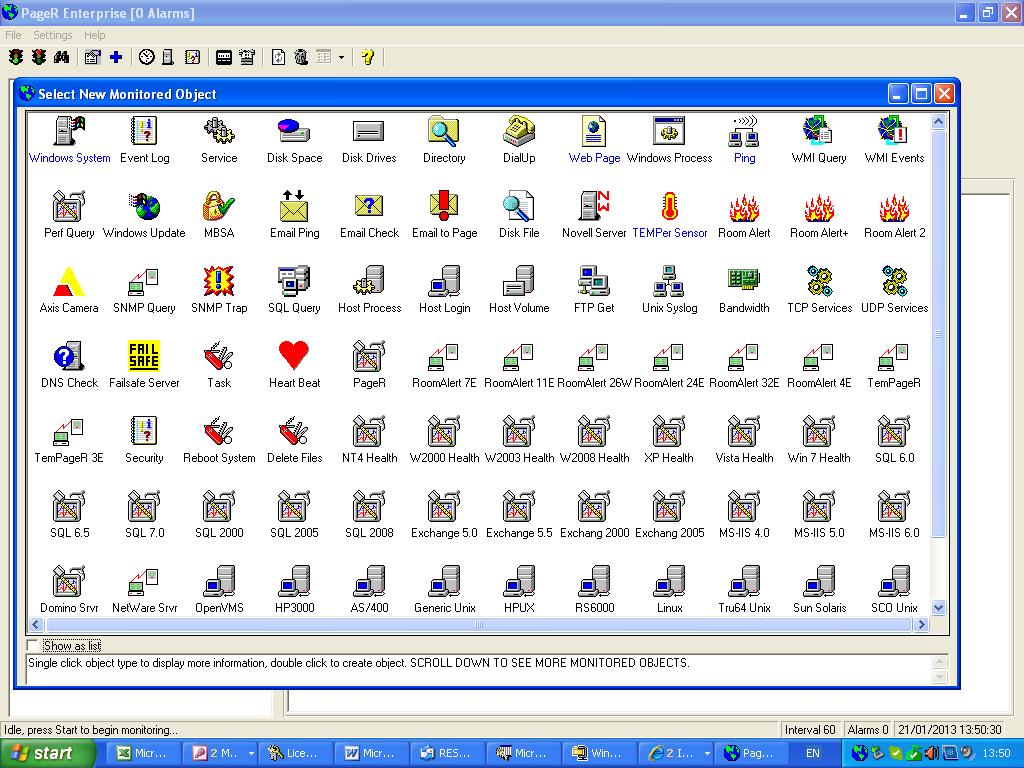Pick the Email to Page icon
The width and height of the screenshot is (1024, 768).
tap(444, 206)
